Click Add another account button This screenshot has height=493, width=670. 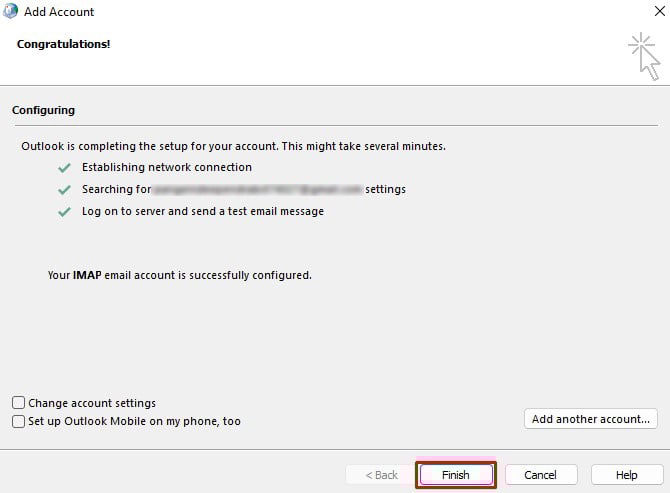591,419
